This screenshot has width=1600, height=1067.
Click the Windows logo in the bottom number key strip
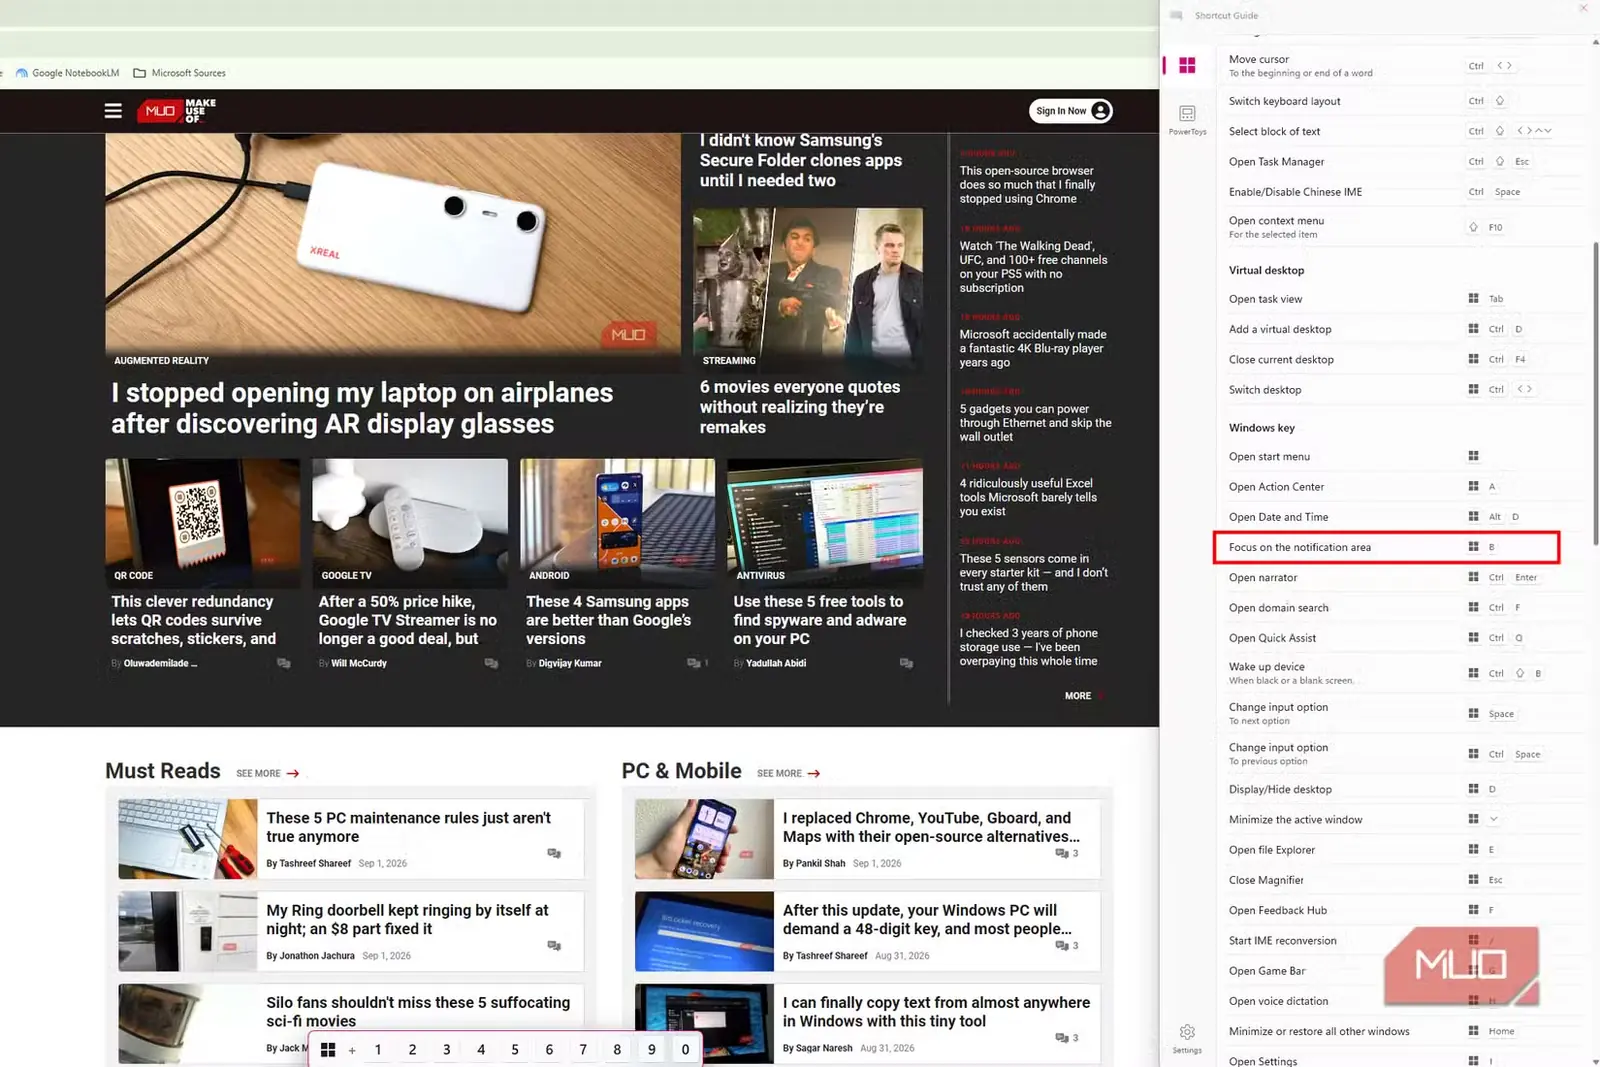328,1049
